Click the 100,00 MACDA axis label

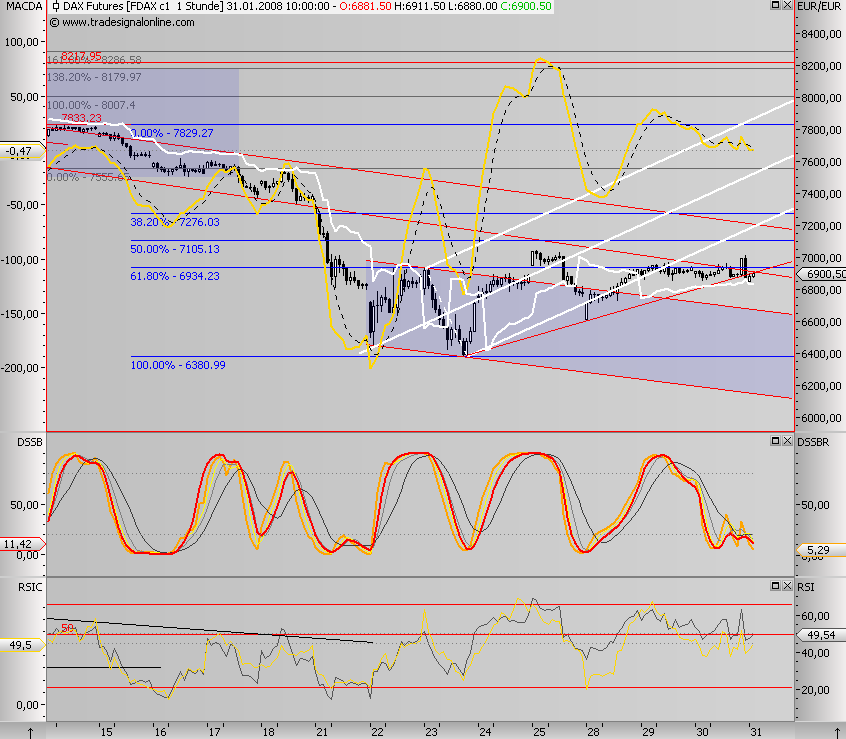pos(22,42)
